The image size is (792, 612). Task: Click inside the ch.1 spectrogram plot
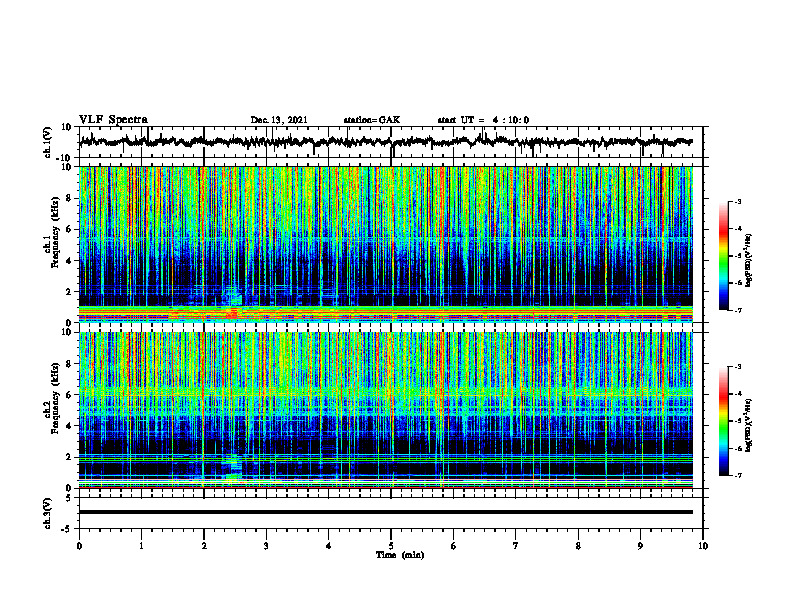[391, 244]
